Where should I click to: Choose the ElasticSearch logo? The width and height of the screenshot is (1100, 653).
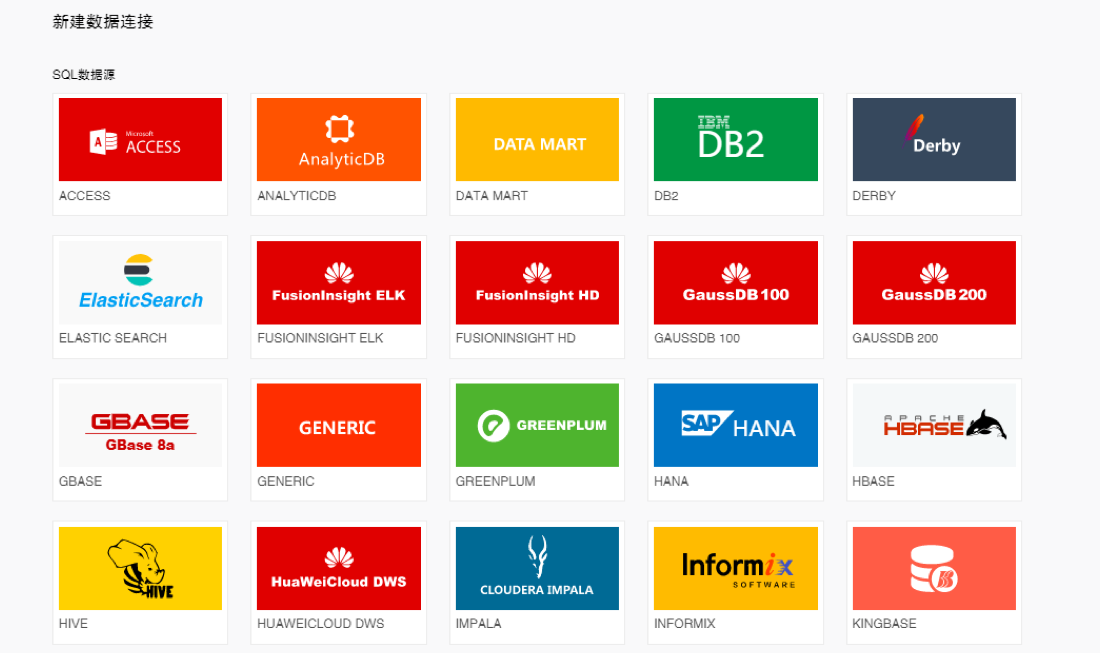140,283
